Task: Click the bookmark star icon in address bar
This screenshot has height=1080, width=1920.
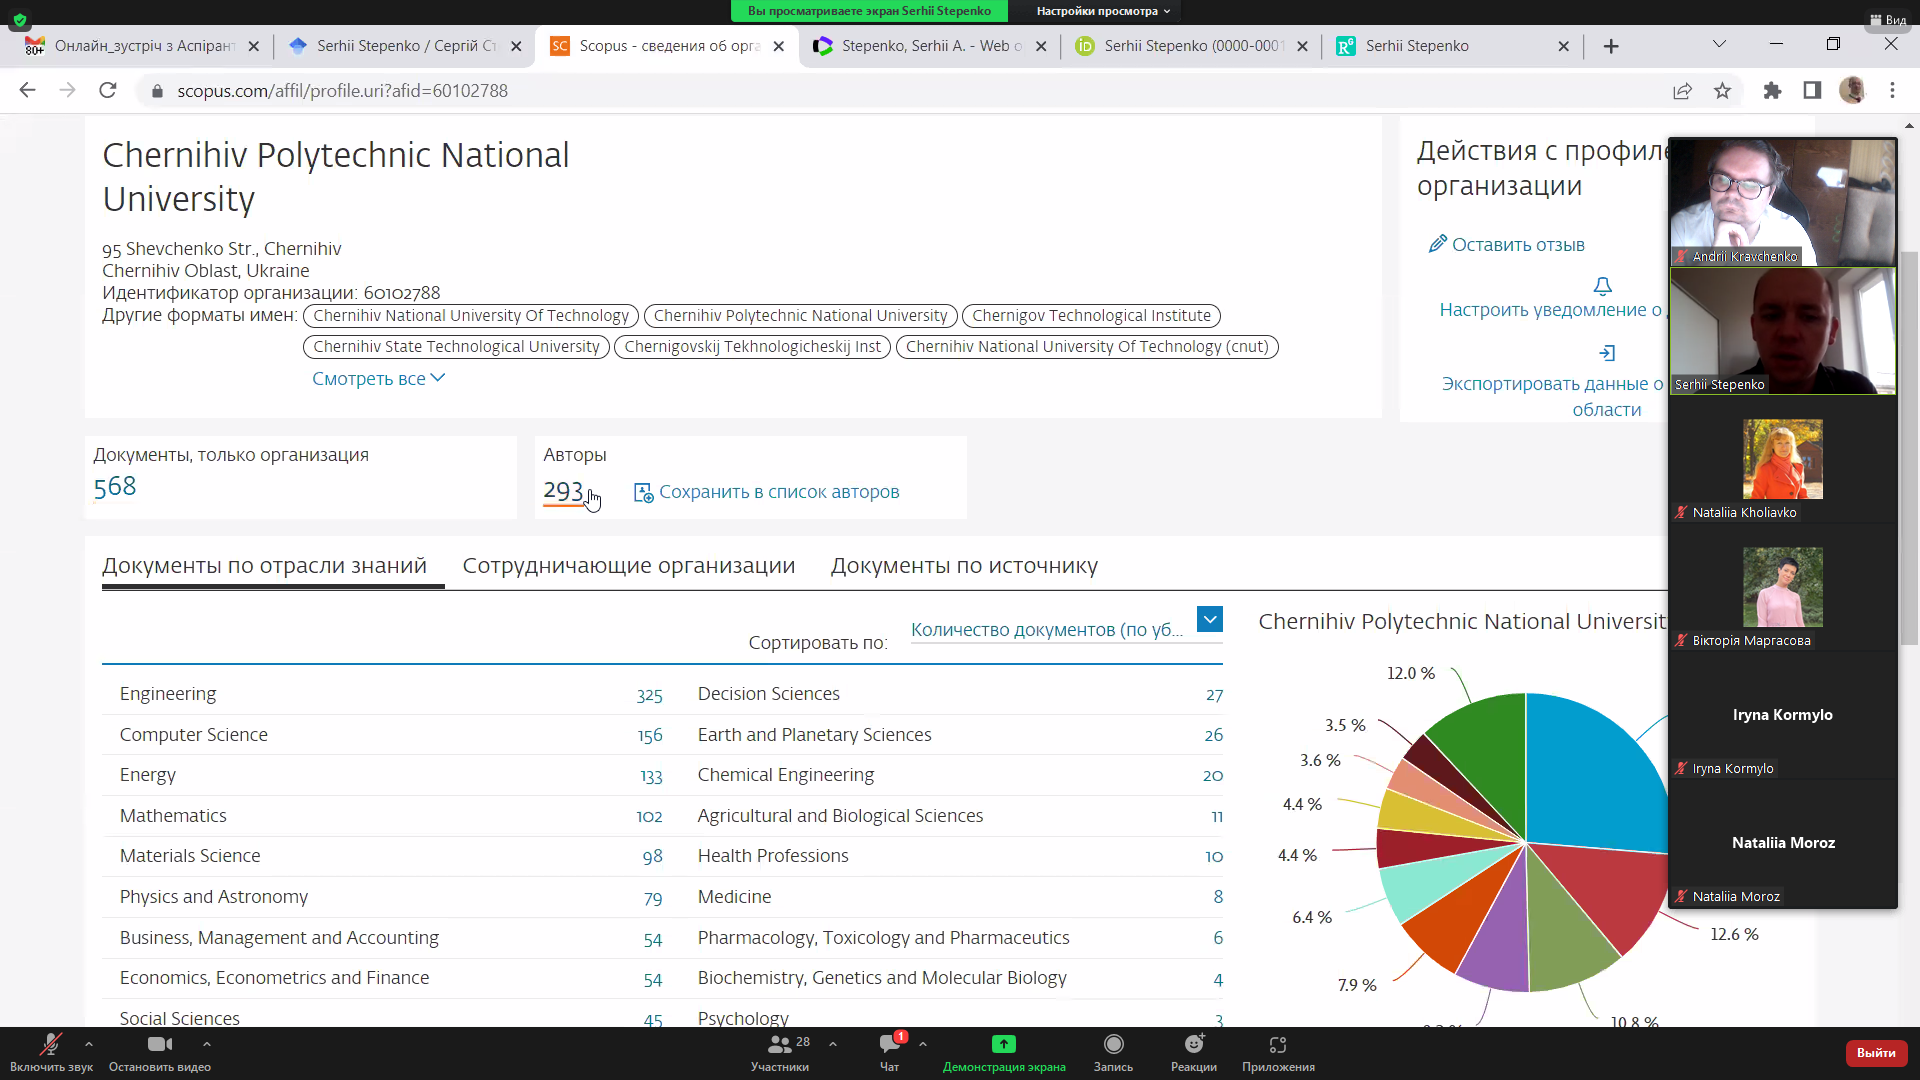Action: pos(1722,91)
